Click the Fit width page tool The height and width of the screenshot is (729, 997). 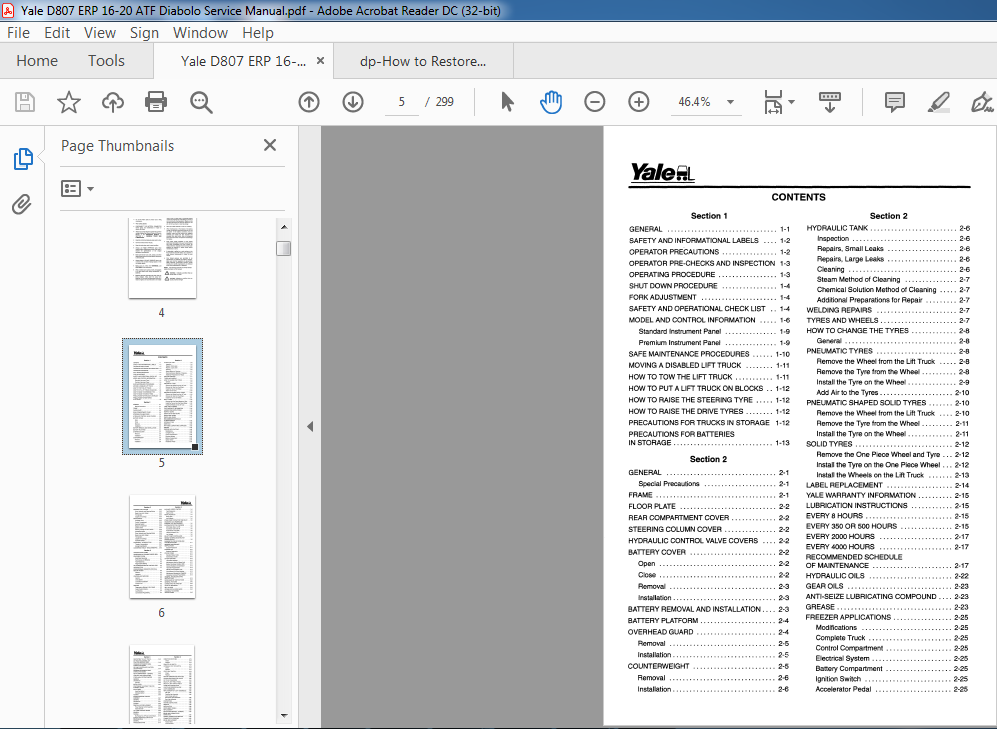(773, 102)
